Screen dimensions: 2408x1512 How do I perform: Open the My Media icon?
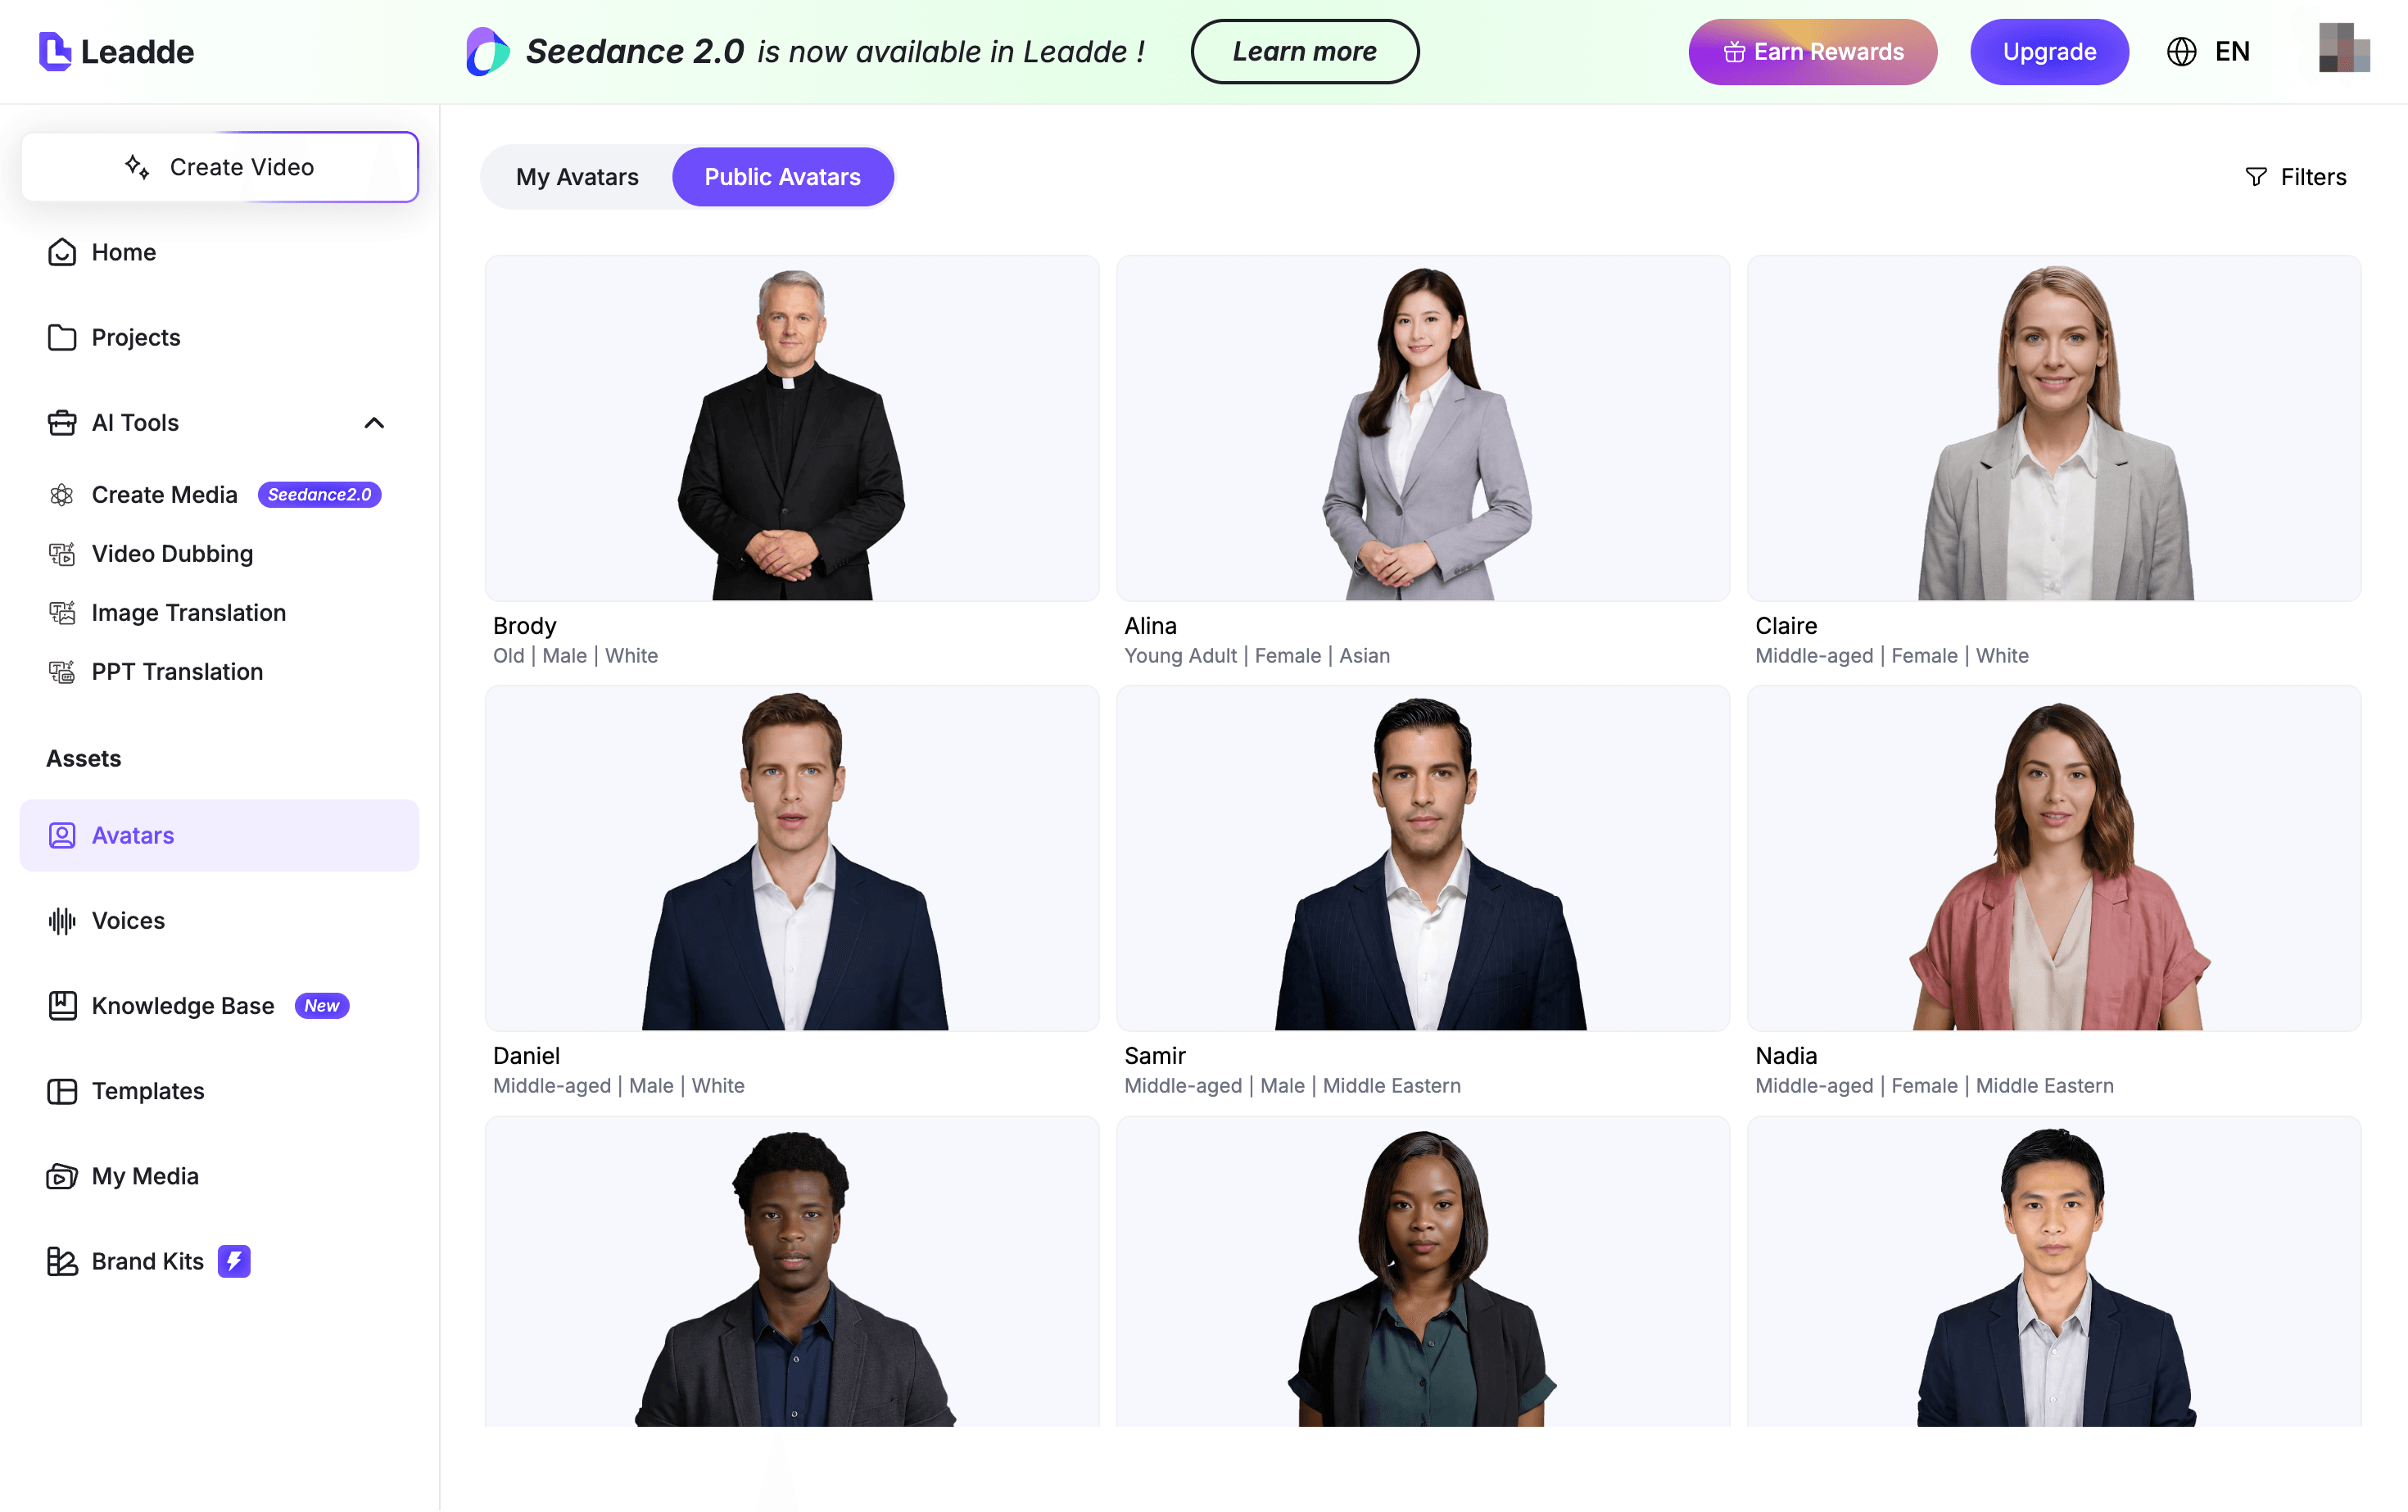pyautogui.click(x=62, y=1176)
